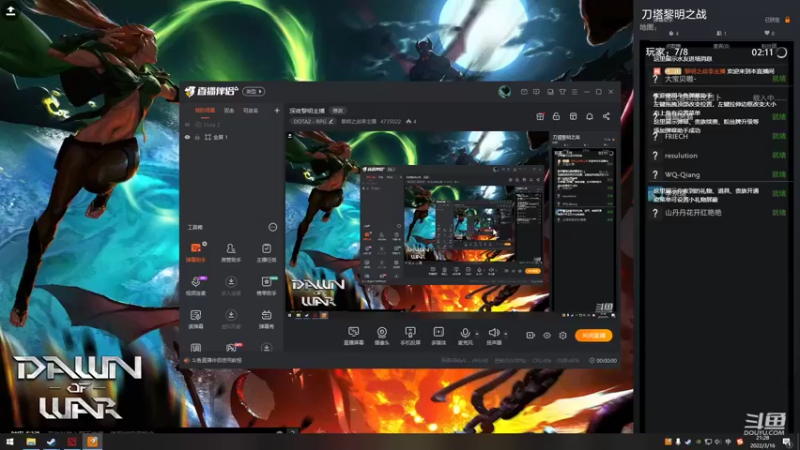Click the funnel filter icon in title bar
Screen dimensions: 800x450
[x=562, y=92]
